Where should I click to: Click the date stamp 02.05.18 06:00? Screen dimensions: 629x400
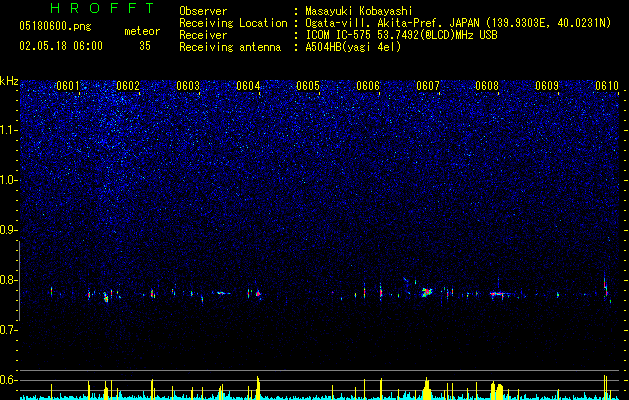coord(61,46)
